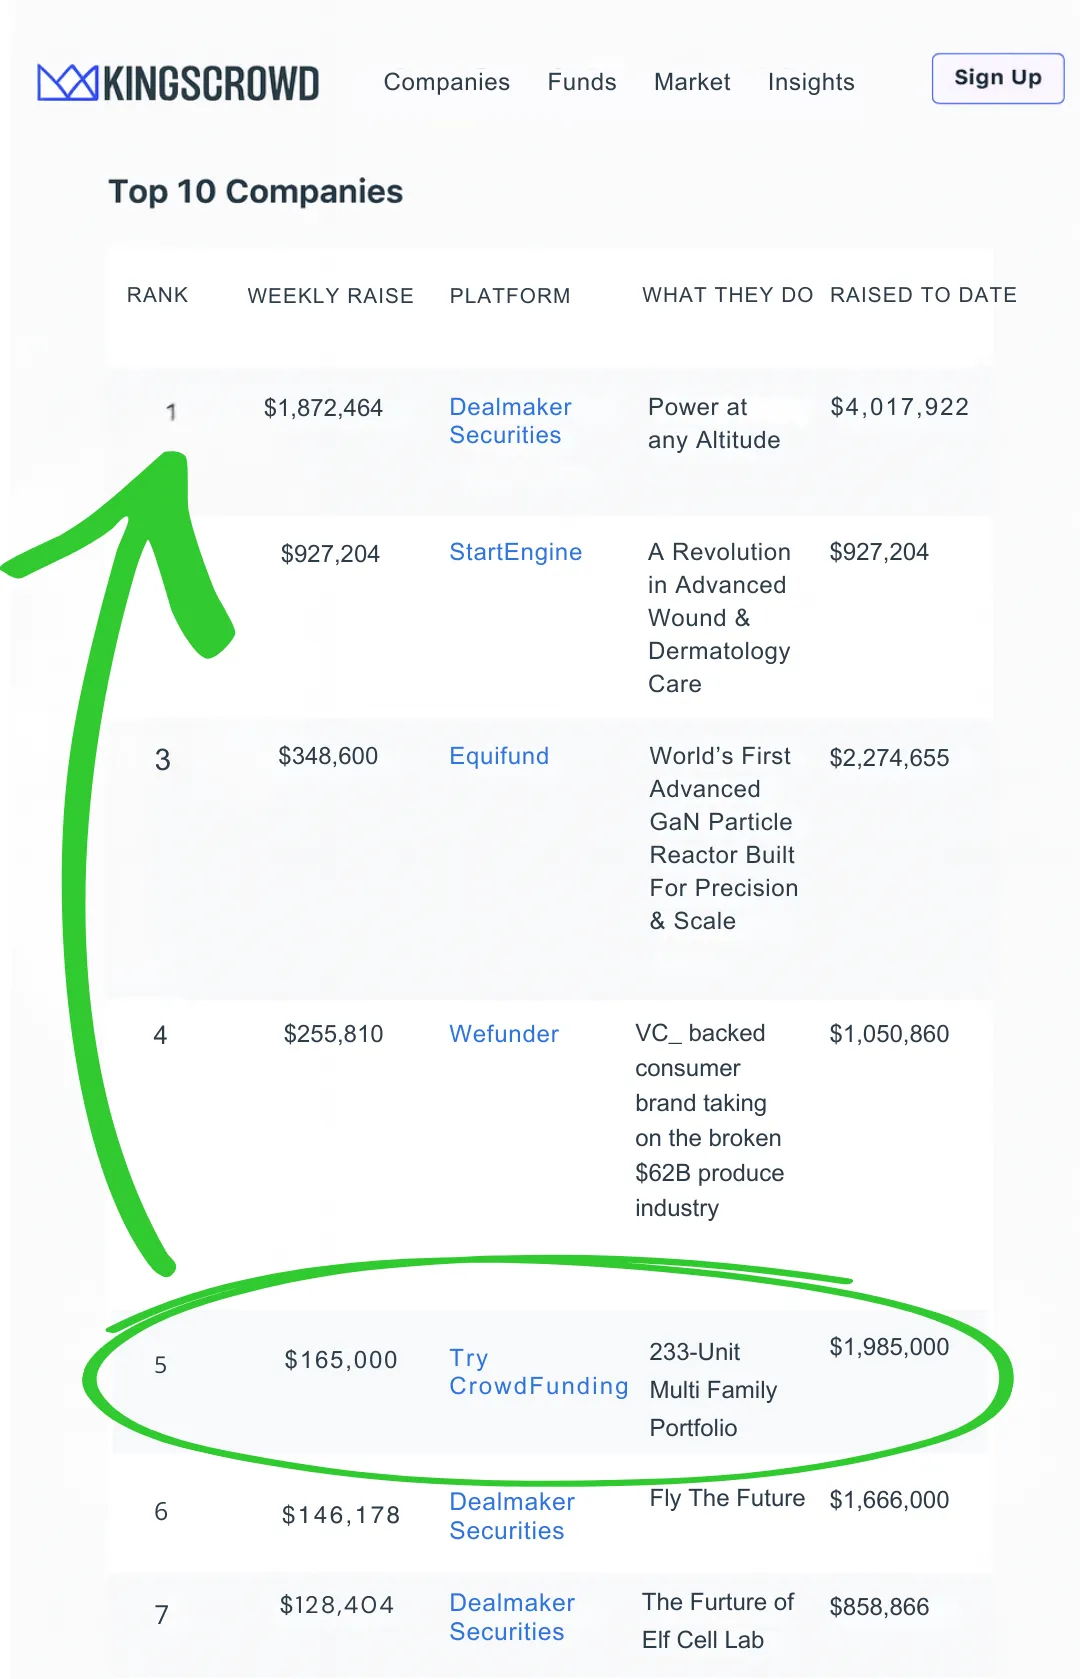Click the Rank column header
1080x1679 pixels.
point(157,295)
